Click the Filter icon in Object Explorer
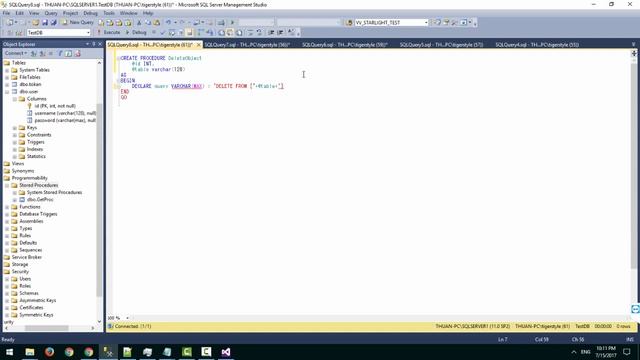Image resolution: width=640 pixels, height=360 pixels. click(60, 53)
